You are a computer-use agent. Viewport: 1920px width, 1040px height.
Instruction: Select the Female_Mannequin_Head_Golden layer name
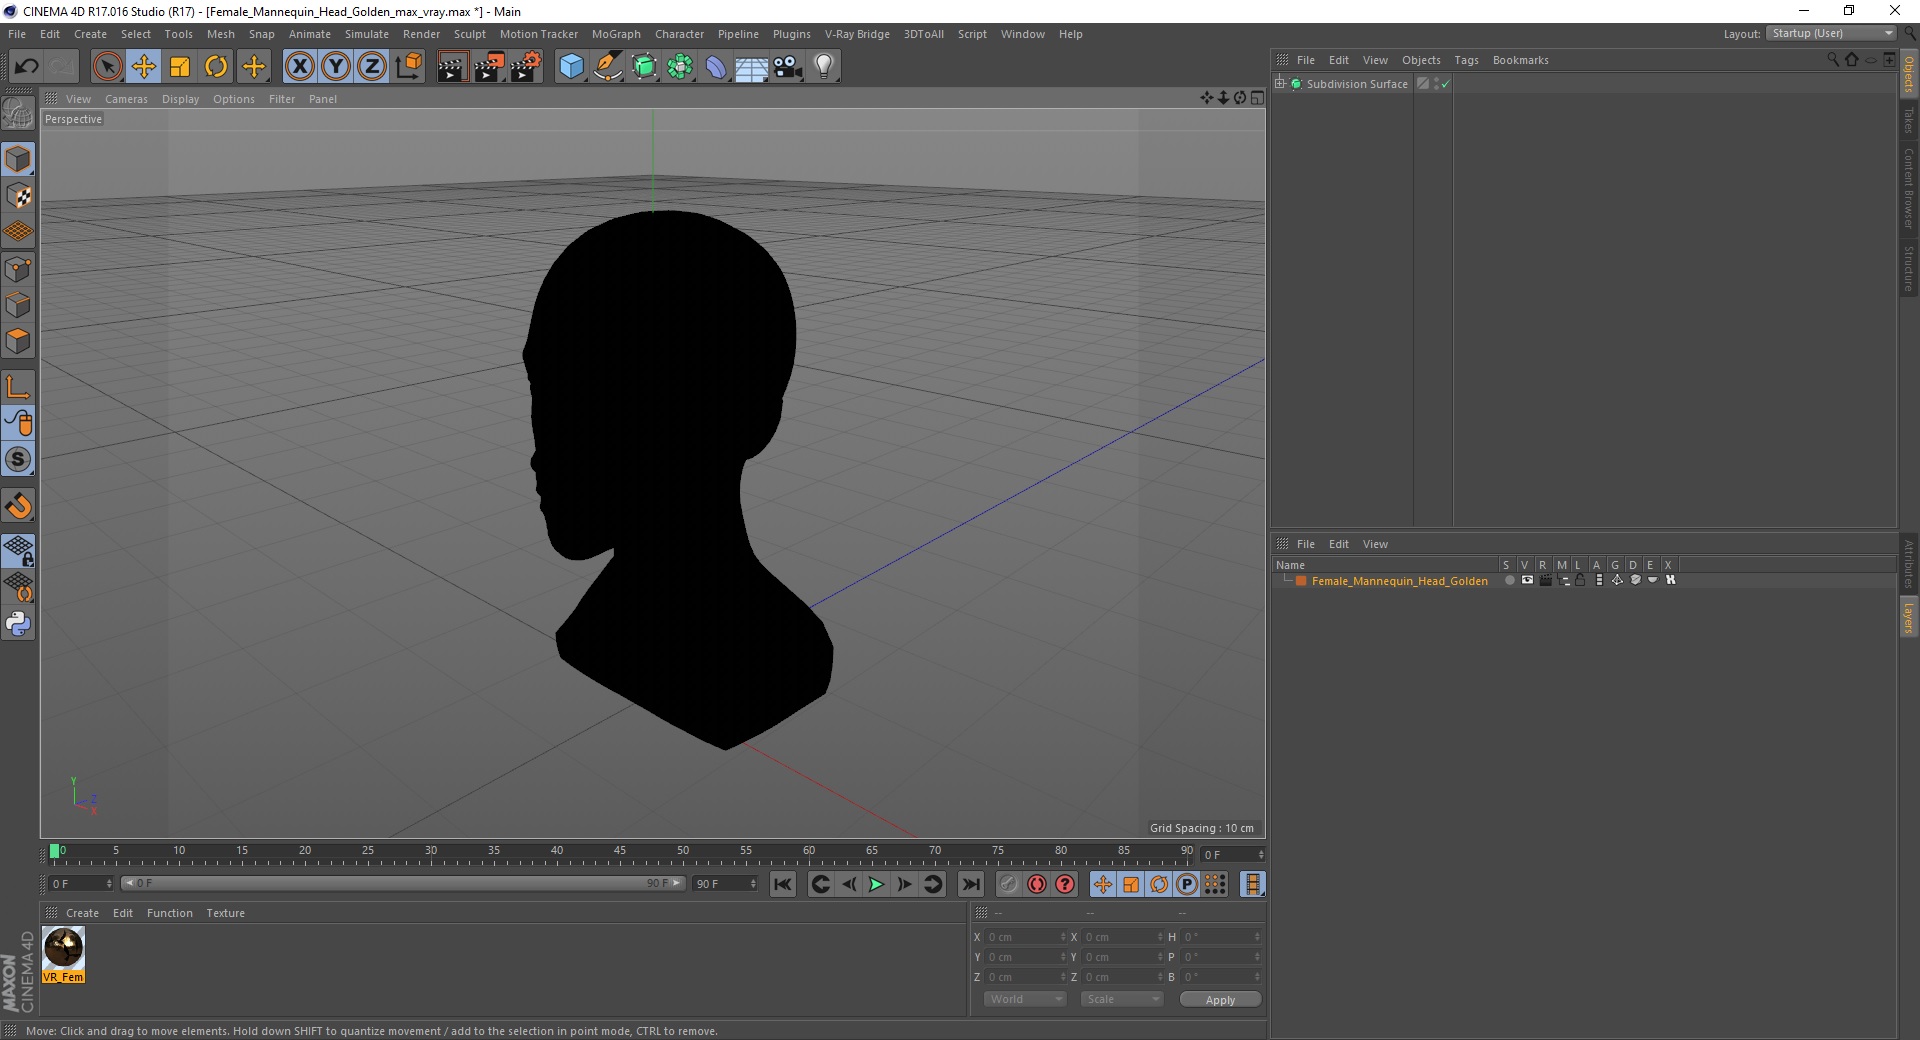[x=1399, y=581]
